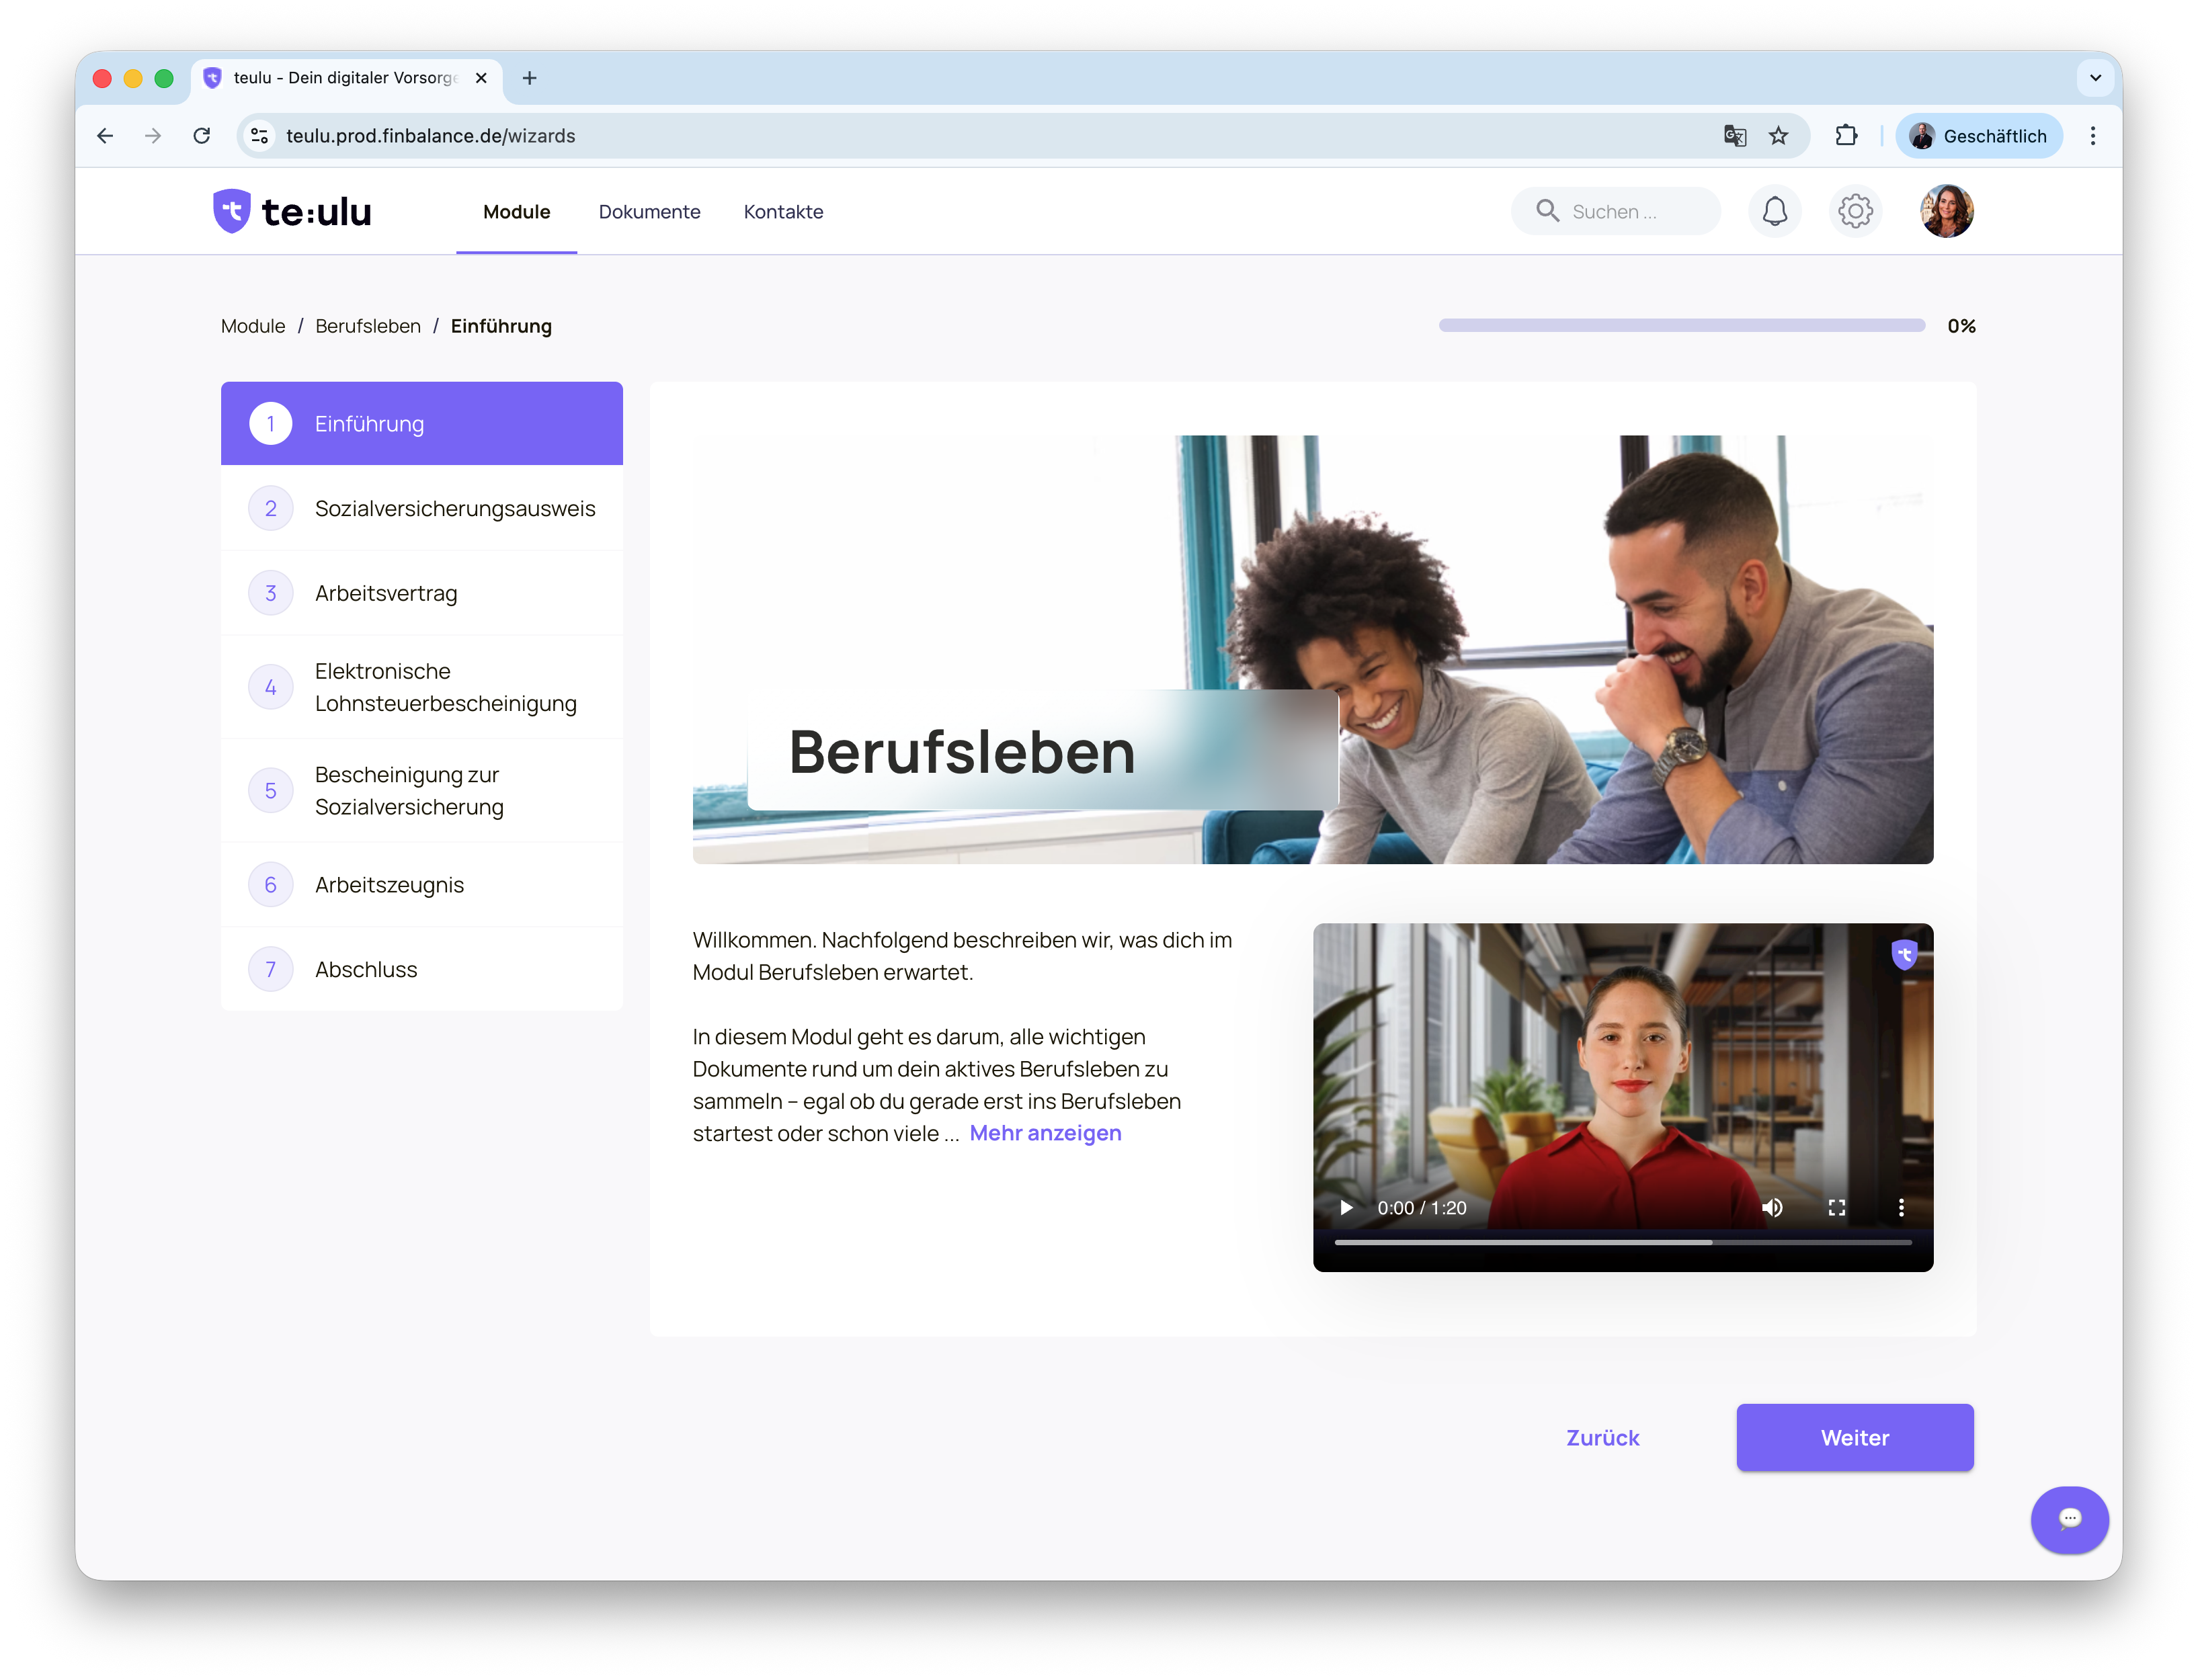The image size is (2198, 1680).
Task: Click Mehr anzeigen to expand the text
Action: pos(1046,1133)
